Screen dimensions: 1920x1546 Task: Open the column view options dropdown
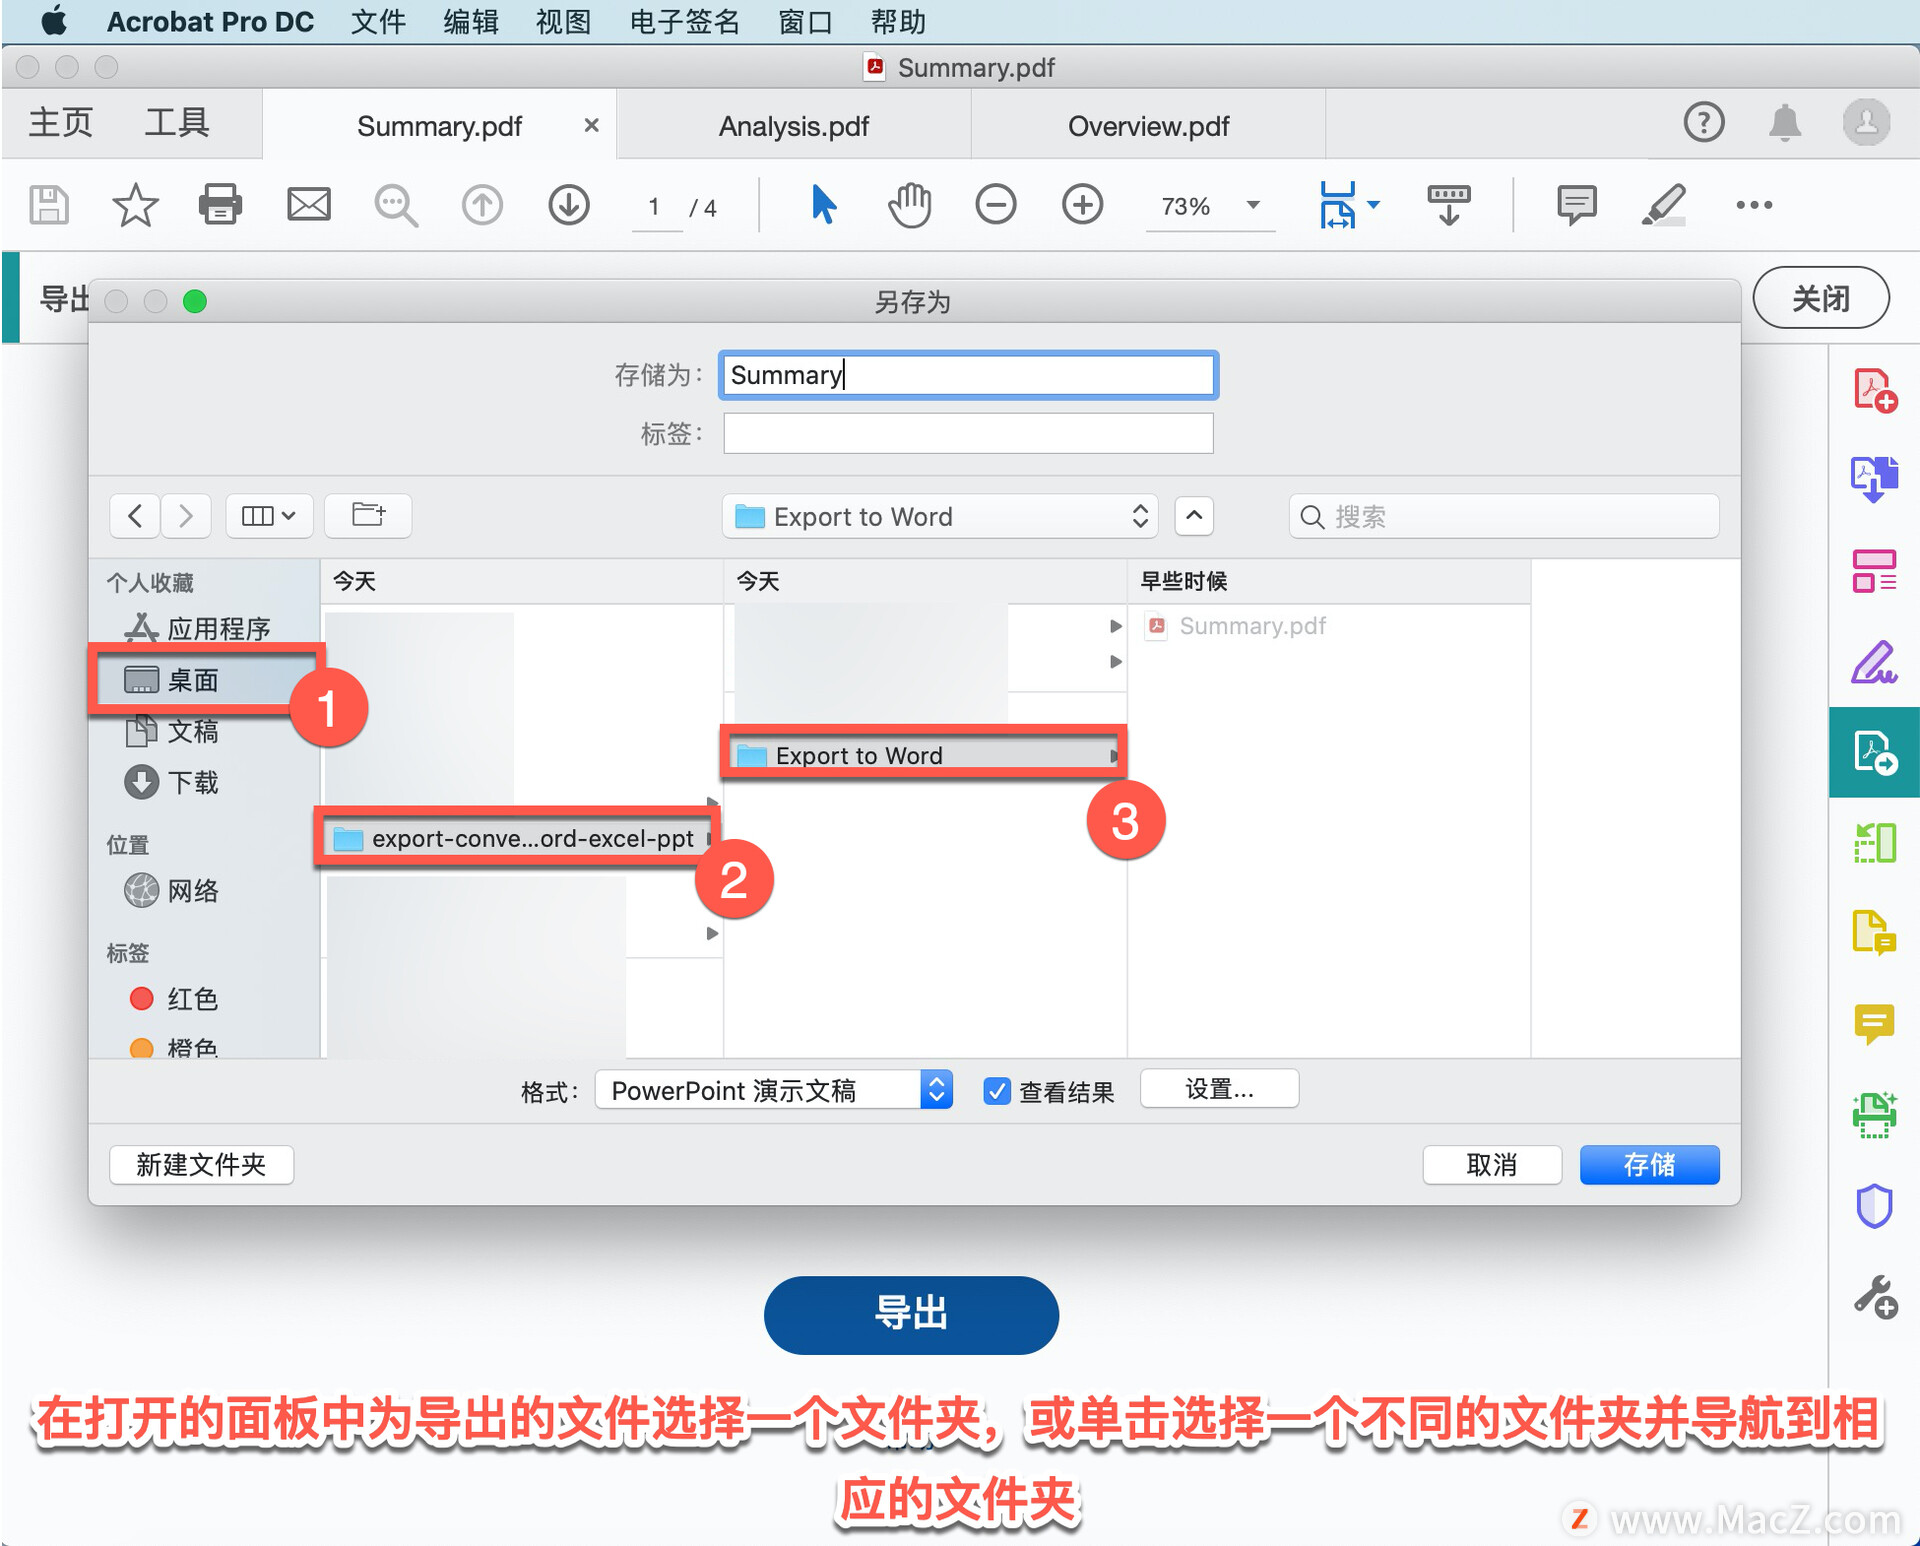click(x=269, y=516)
